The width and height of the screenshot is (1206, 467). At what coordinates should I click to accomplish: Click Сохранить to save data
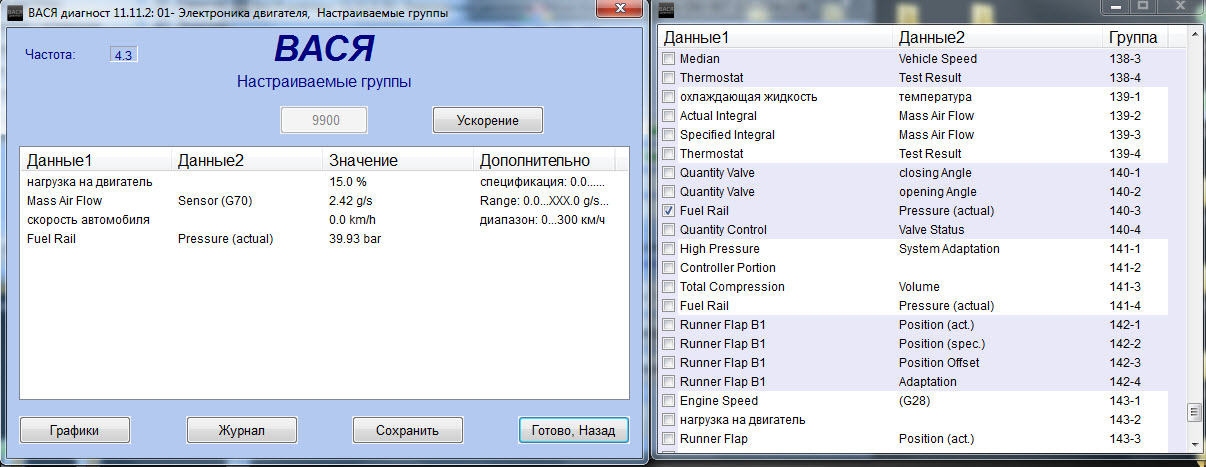(407, 431)
